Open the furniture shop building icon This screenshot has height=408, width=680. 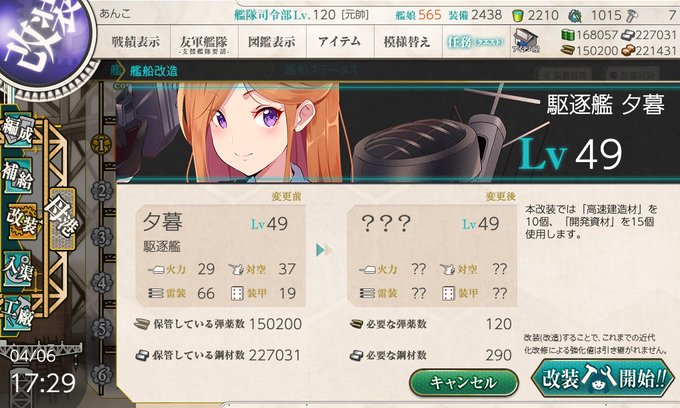pos(525,41)
